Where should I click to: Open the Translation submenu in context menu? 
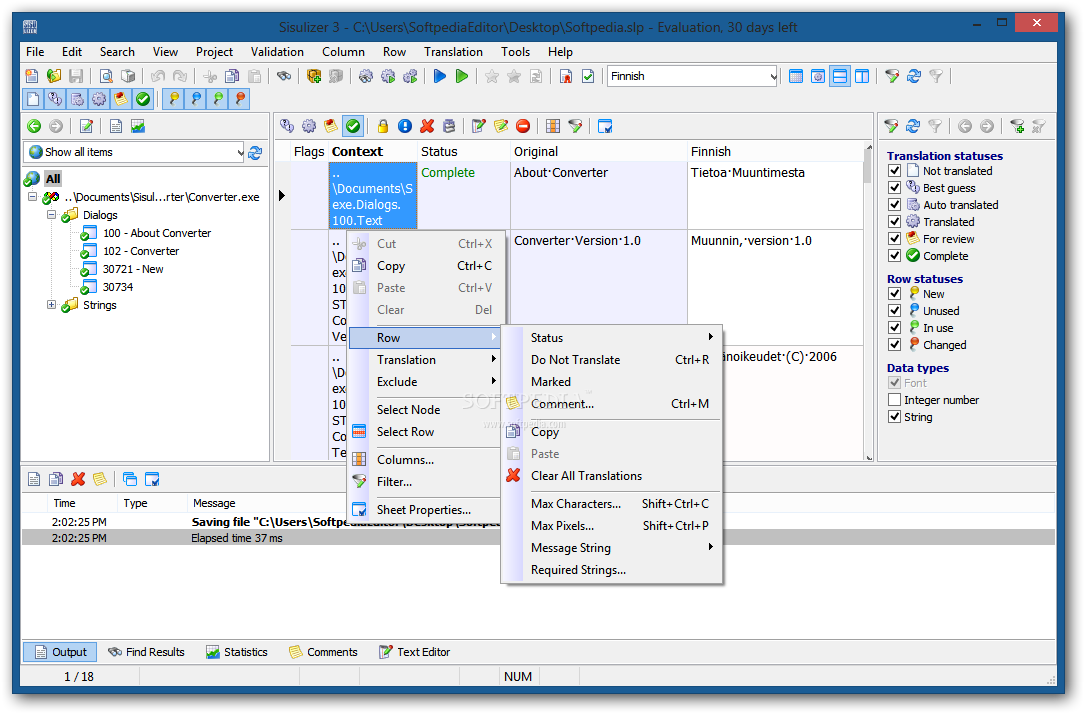[x=425, y=360]
